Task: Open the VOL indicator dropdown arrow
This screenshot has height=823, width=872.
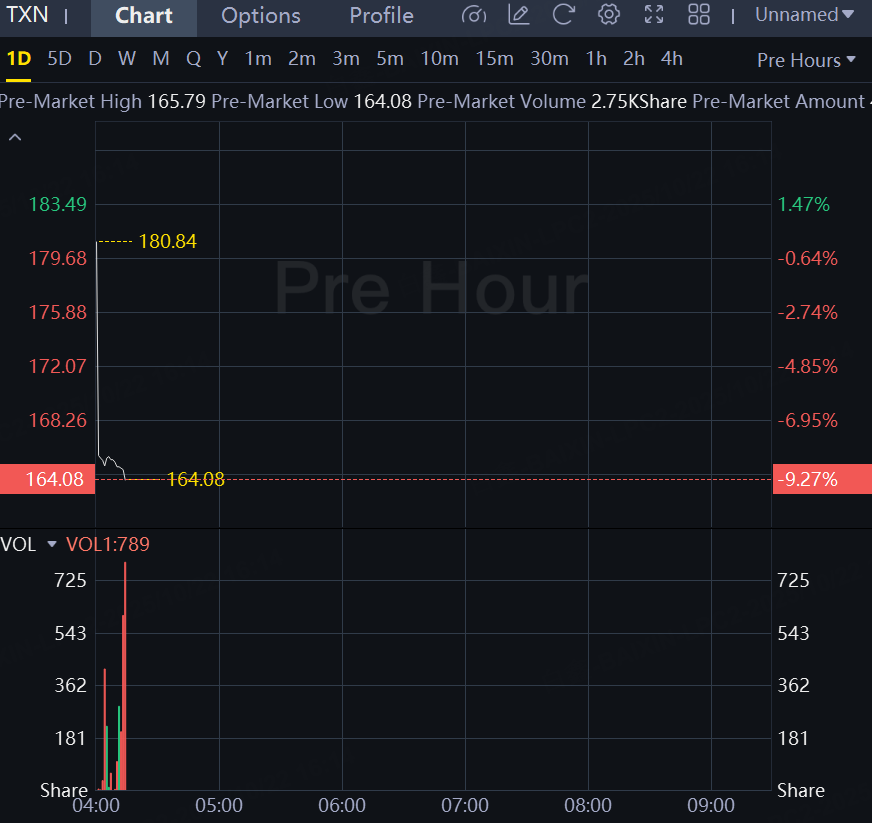Action: click(x=52, y=544)
